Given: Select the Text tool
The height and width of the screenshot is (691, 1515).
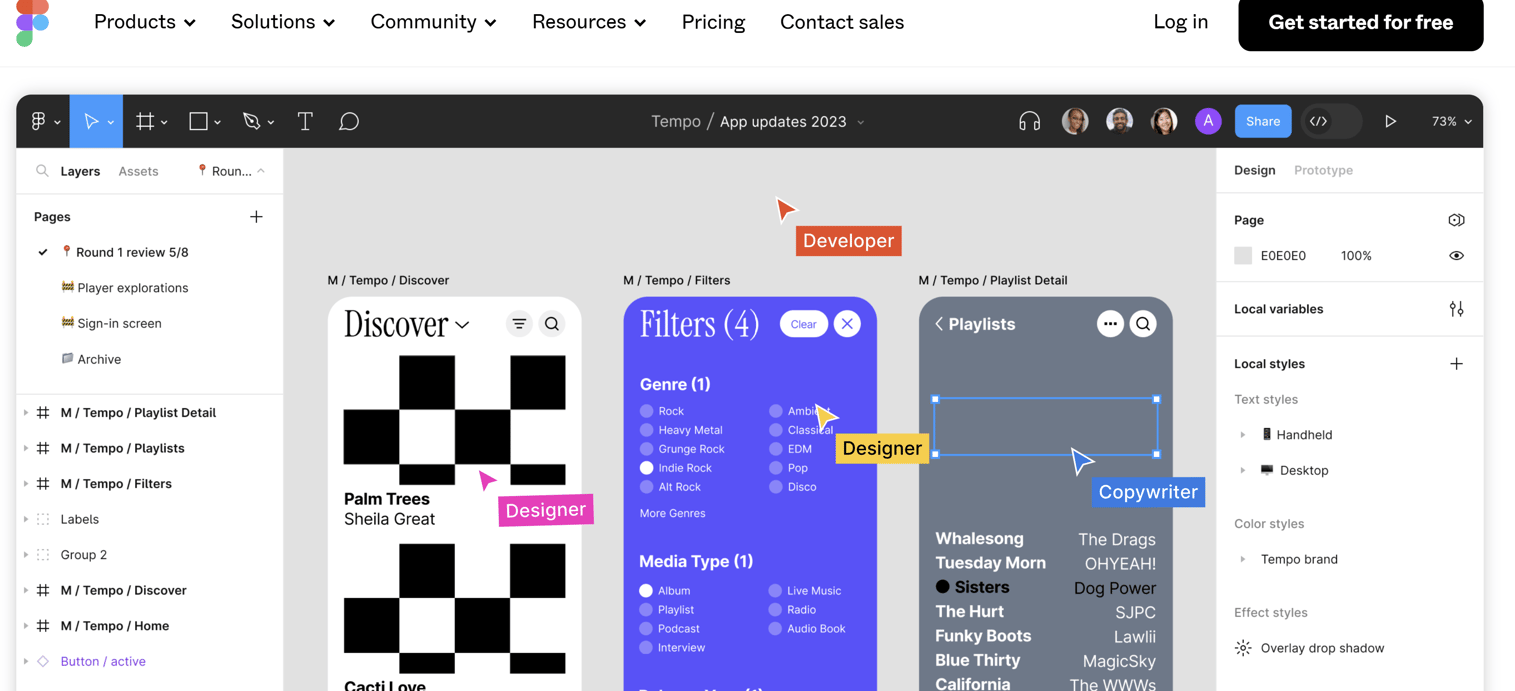Looking at the screenshot, I should click(x=305, y=121).
